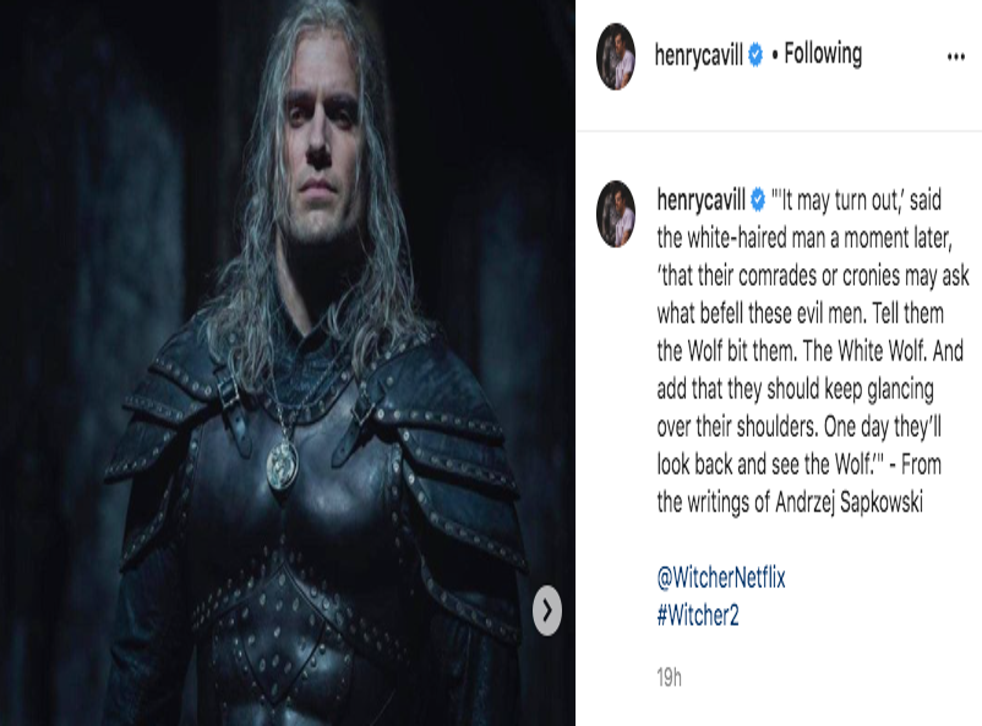Image resolution: width=982 pixels, height=726 pixels.
Task: Open the three-dot more options menu
Action: 956,57
